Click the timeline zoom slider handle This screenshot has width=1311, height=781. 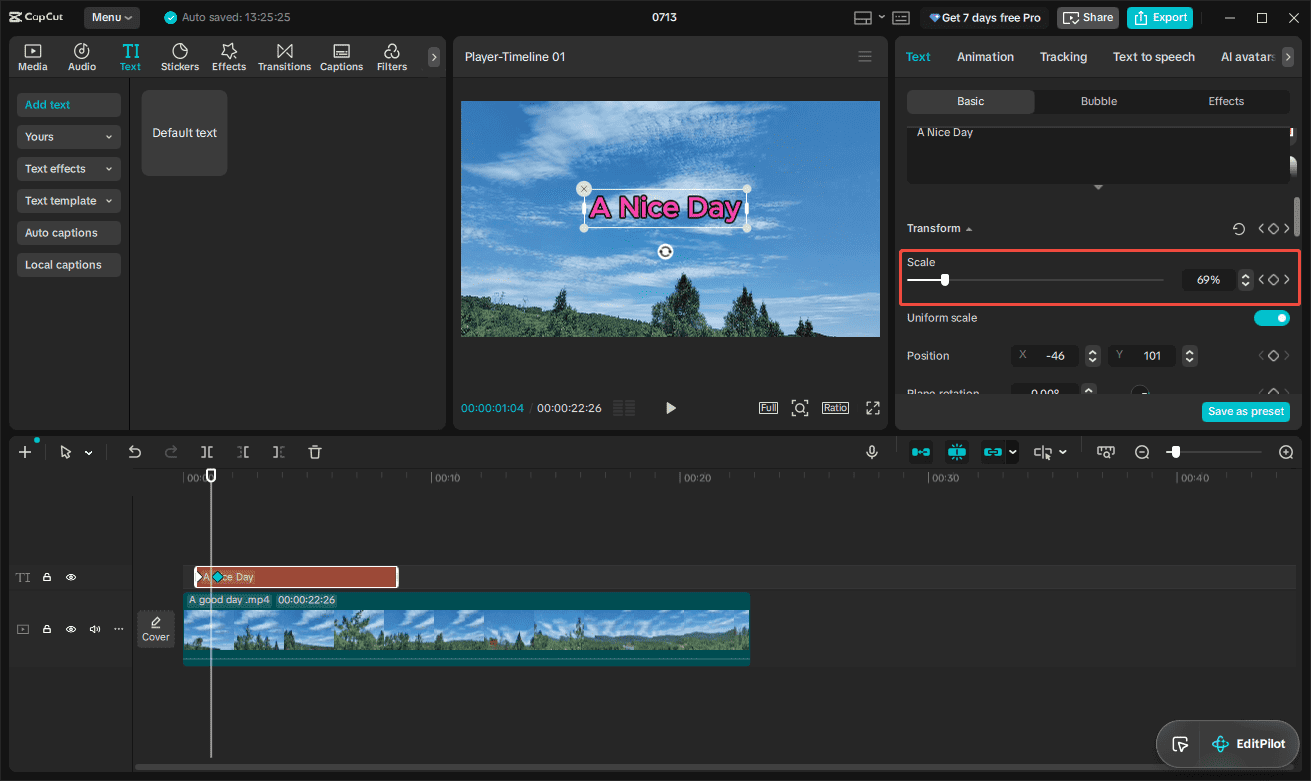pos(1176,452)
